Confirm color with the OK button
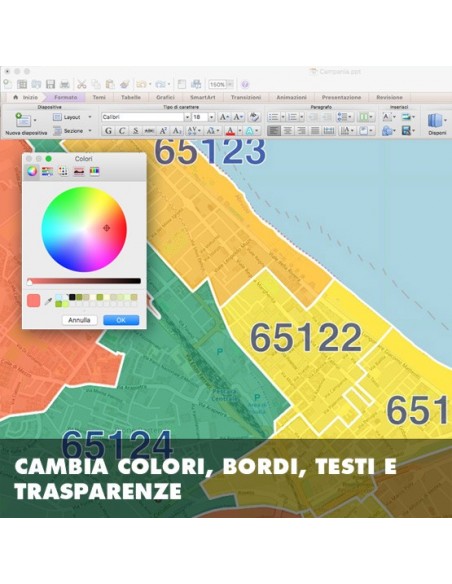Screen dimensions: 452x584 coord(121,320)
